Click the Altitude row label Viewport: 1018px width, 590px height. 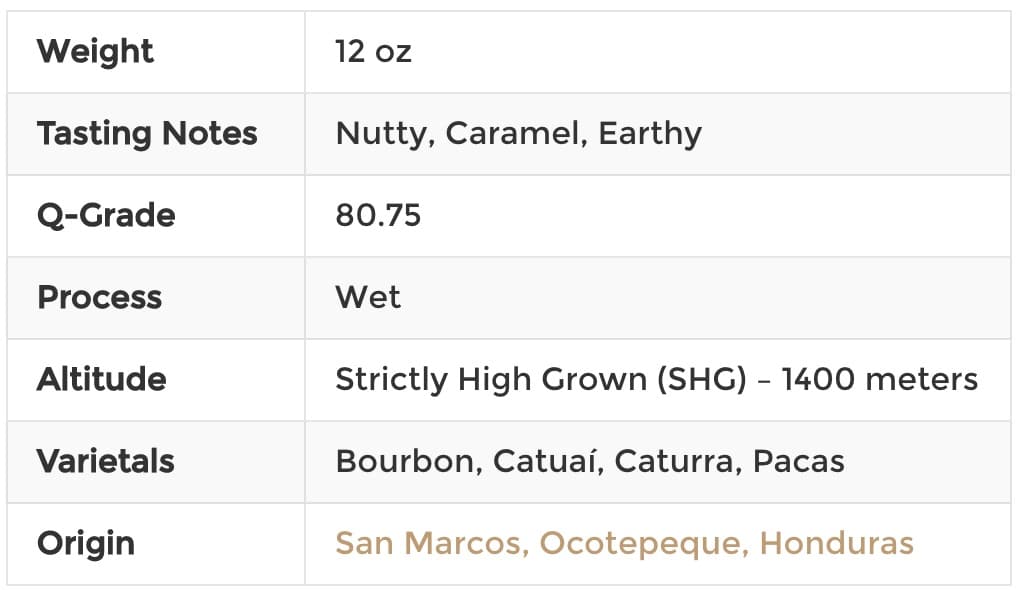(102, 379)
